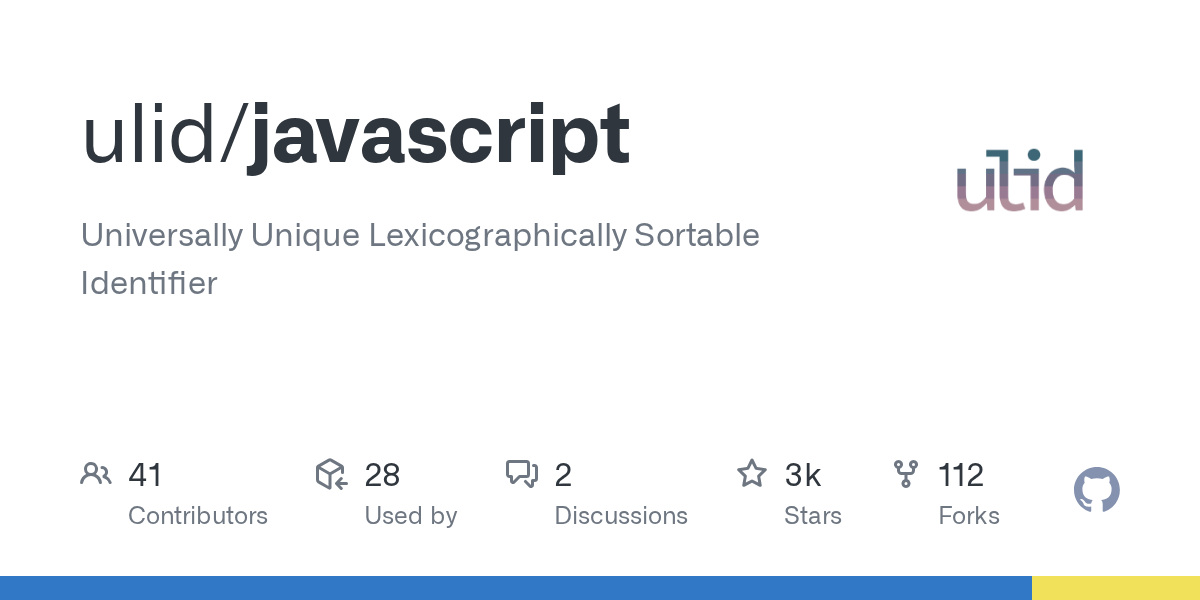Image resolution: width=1200 pixels, height=600 pixels.
Task: Click the 41 contributors count
Action: click(145, 475)
